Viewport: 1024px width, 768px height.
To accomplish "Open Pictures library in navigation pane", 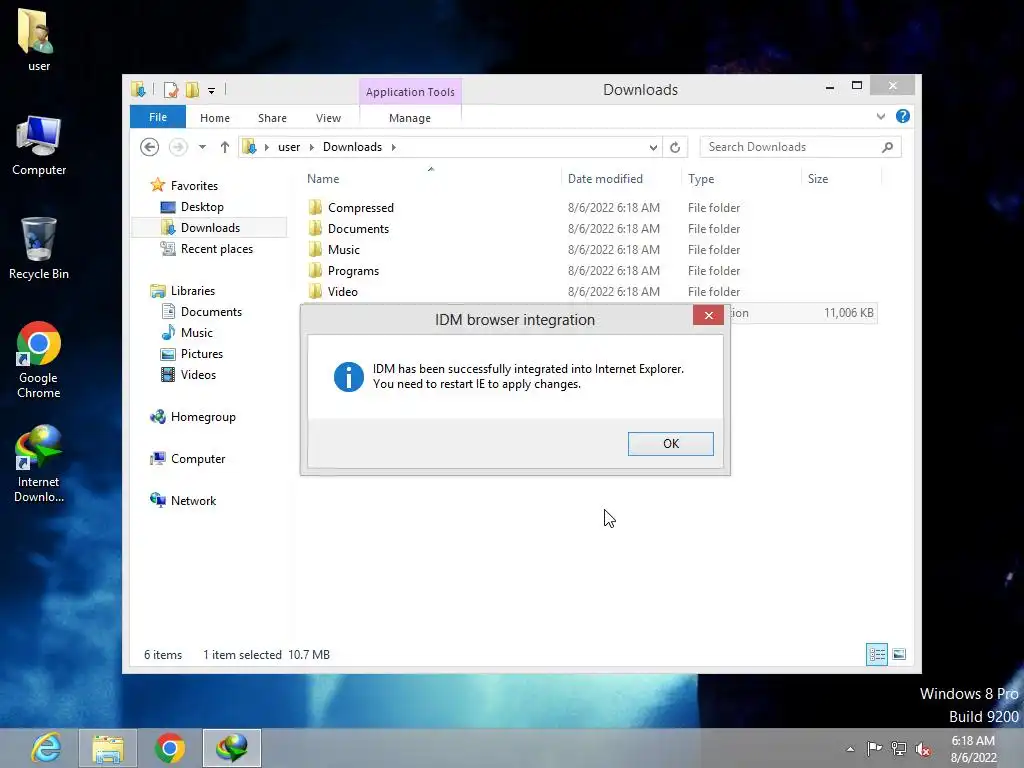I will (x=202, y=353).
